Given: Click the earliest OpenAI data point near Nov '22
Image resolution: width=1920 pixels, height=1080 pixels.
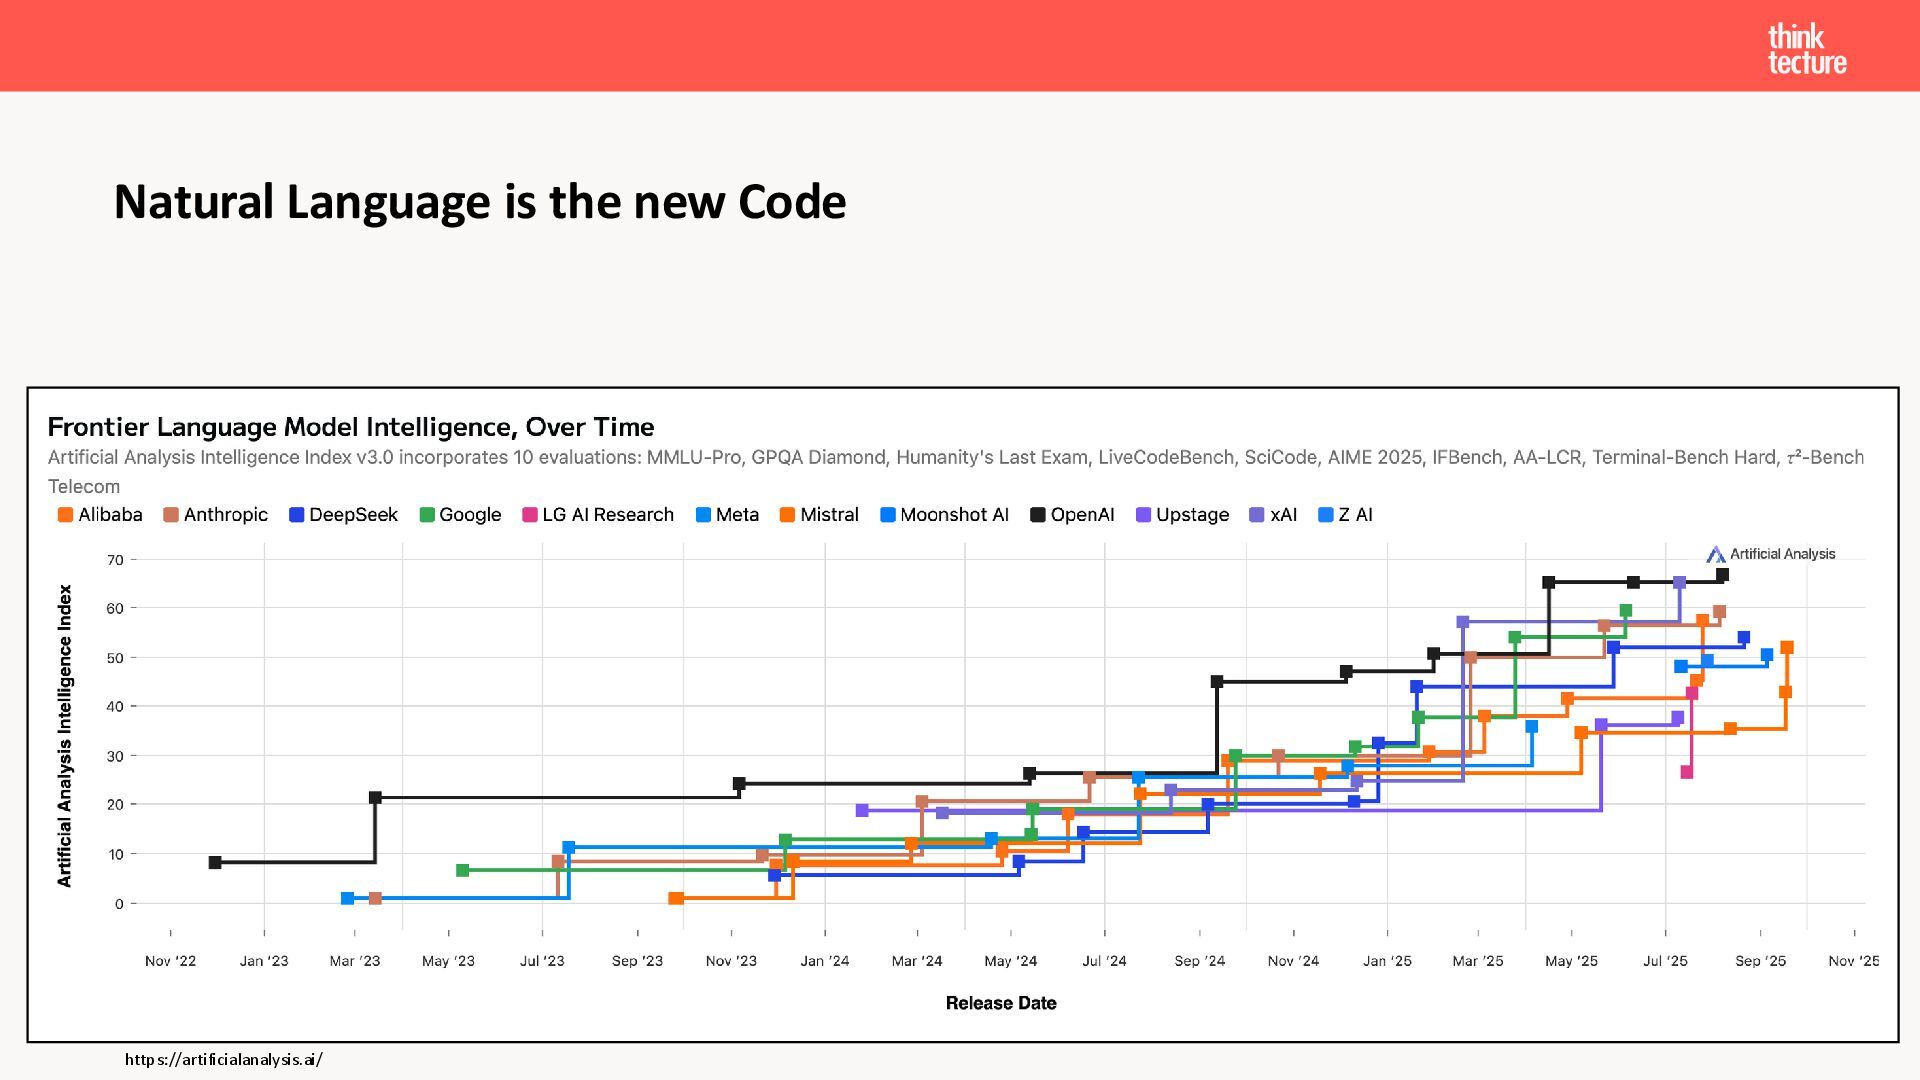Looking at the screenshot, I should pos(215,862).
